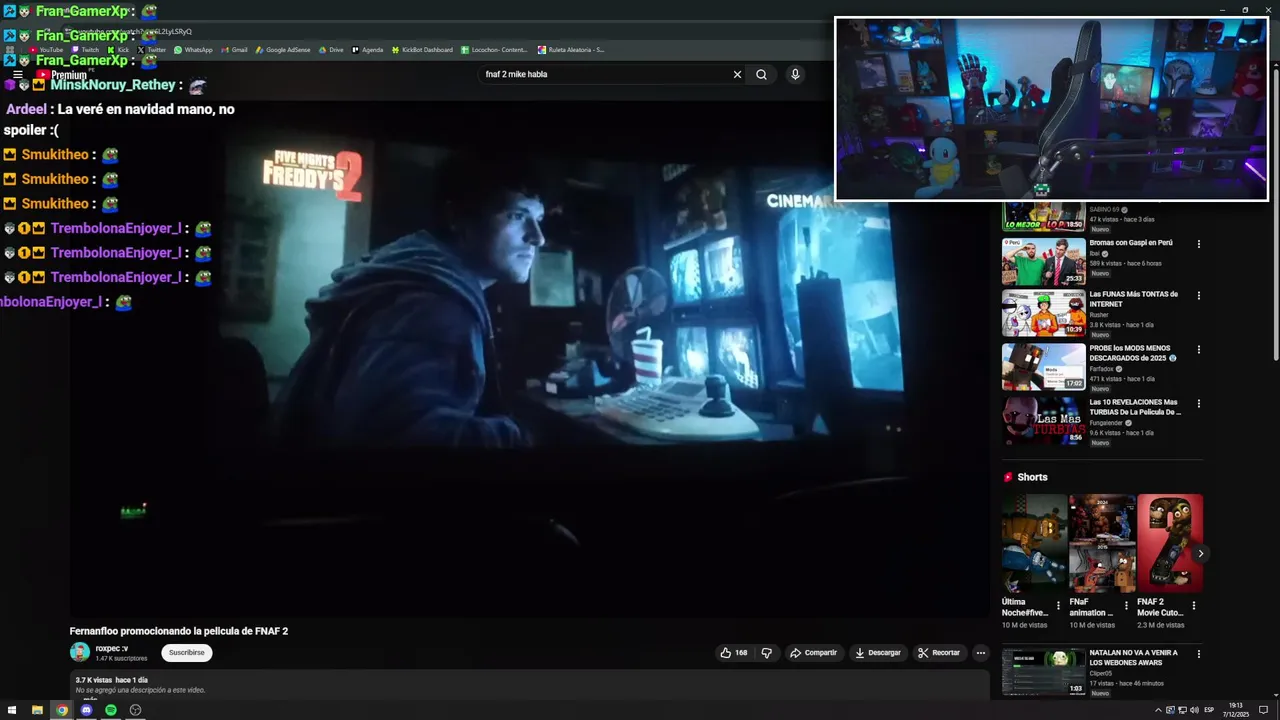Open options for PROBE los MODS MENOS video
1280x720 pixels.
(x=1198, y=350)
